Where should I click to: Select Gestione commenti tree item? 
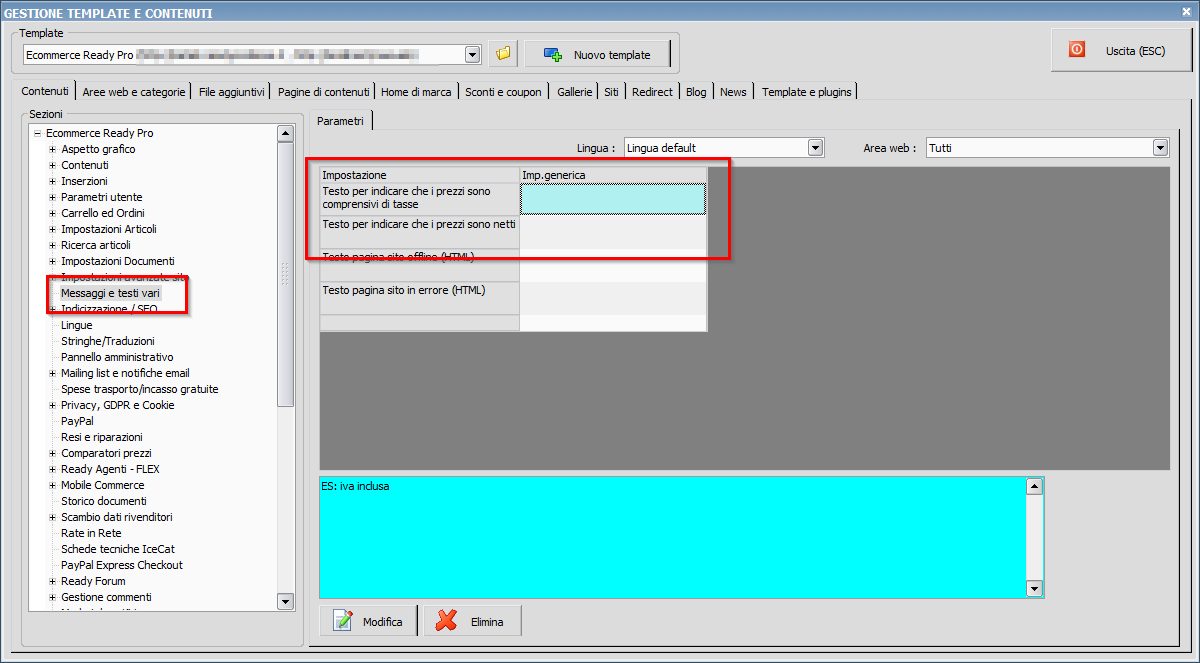[x=106, y=597]
